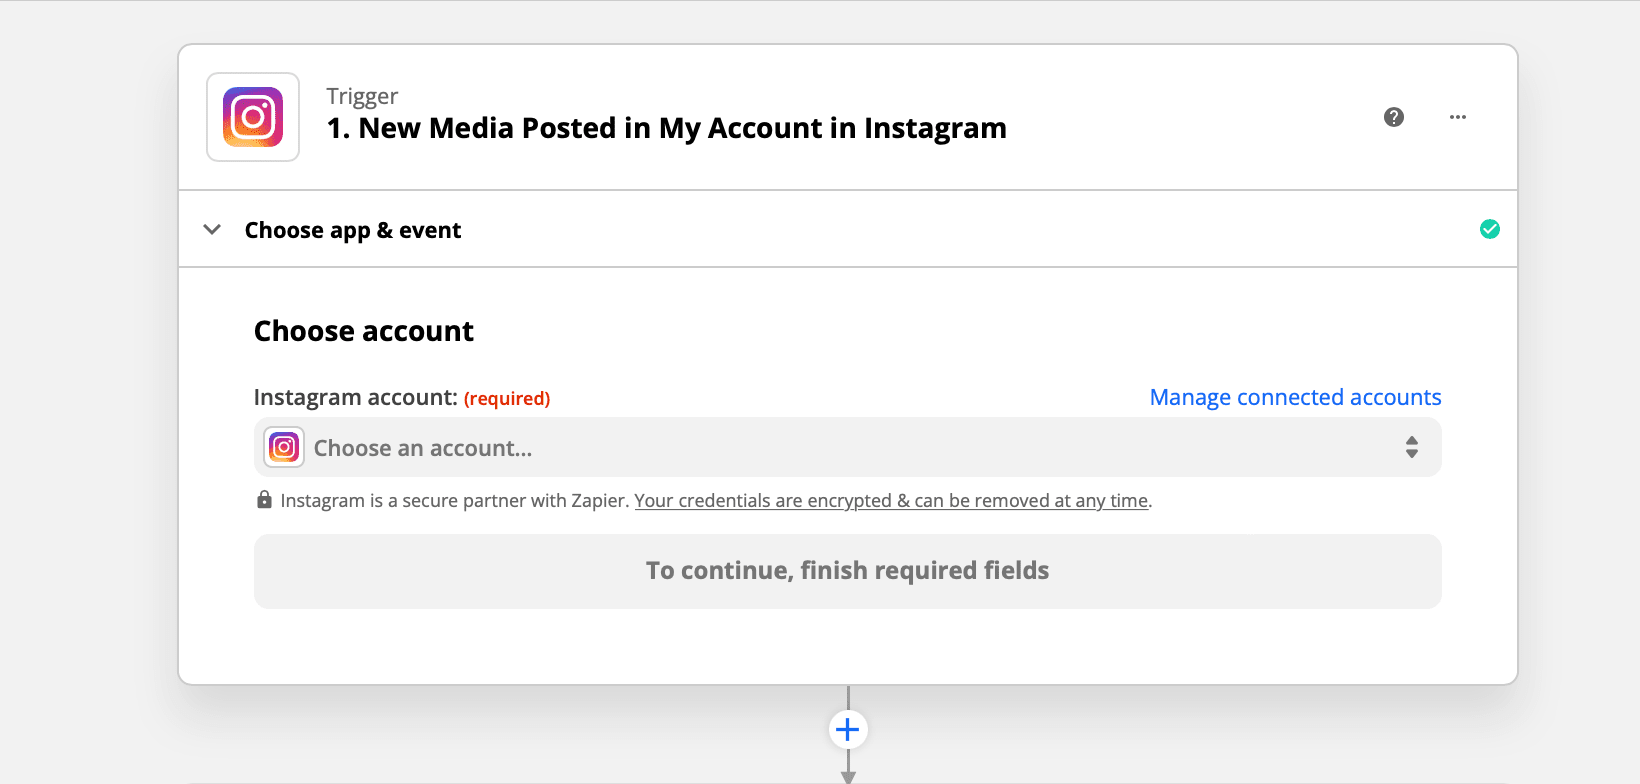The width and height of the screenshot is (1640, 784).
Task: Open the three-dot more options menu
Action: [1458, 117]
